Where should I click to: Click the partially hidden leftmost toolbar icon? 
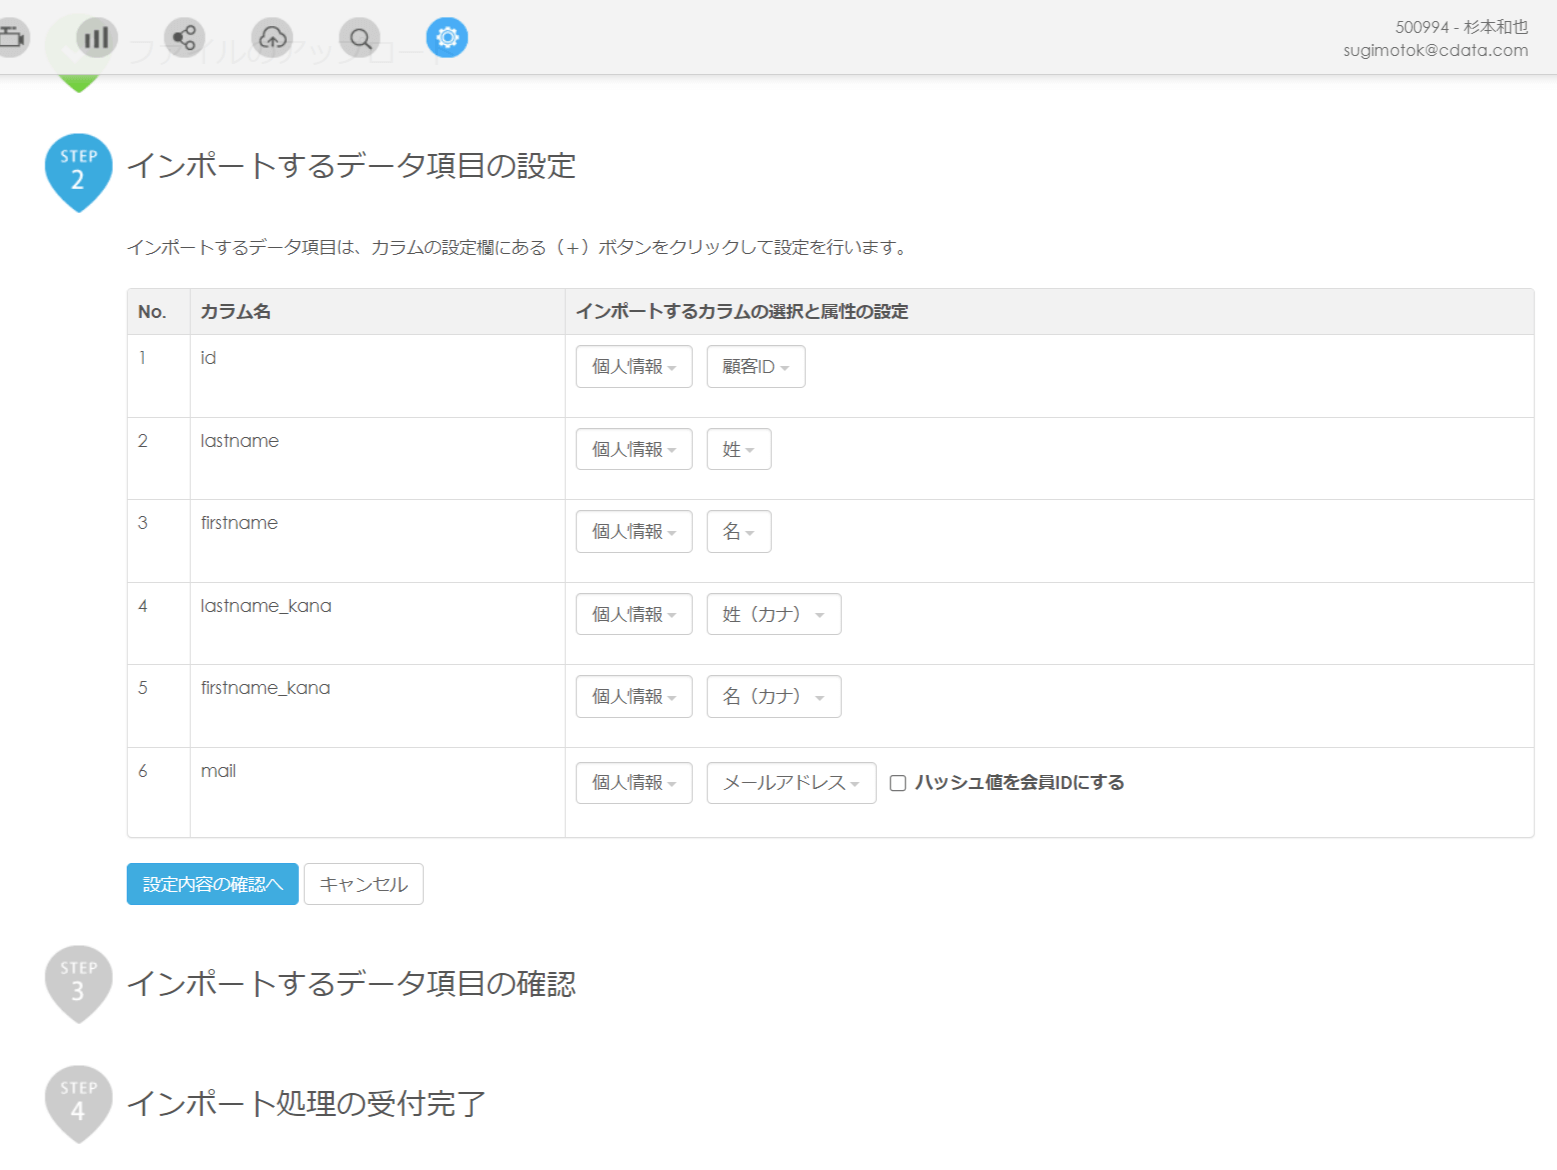point(12,38)
